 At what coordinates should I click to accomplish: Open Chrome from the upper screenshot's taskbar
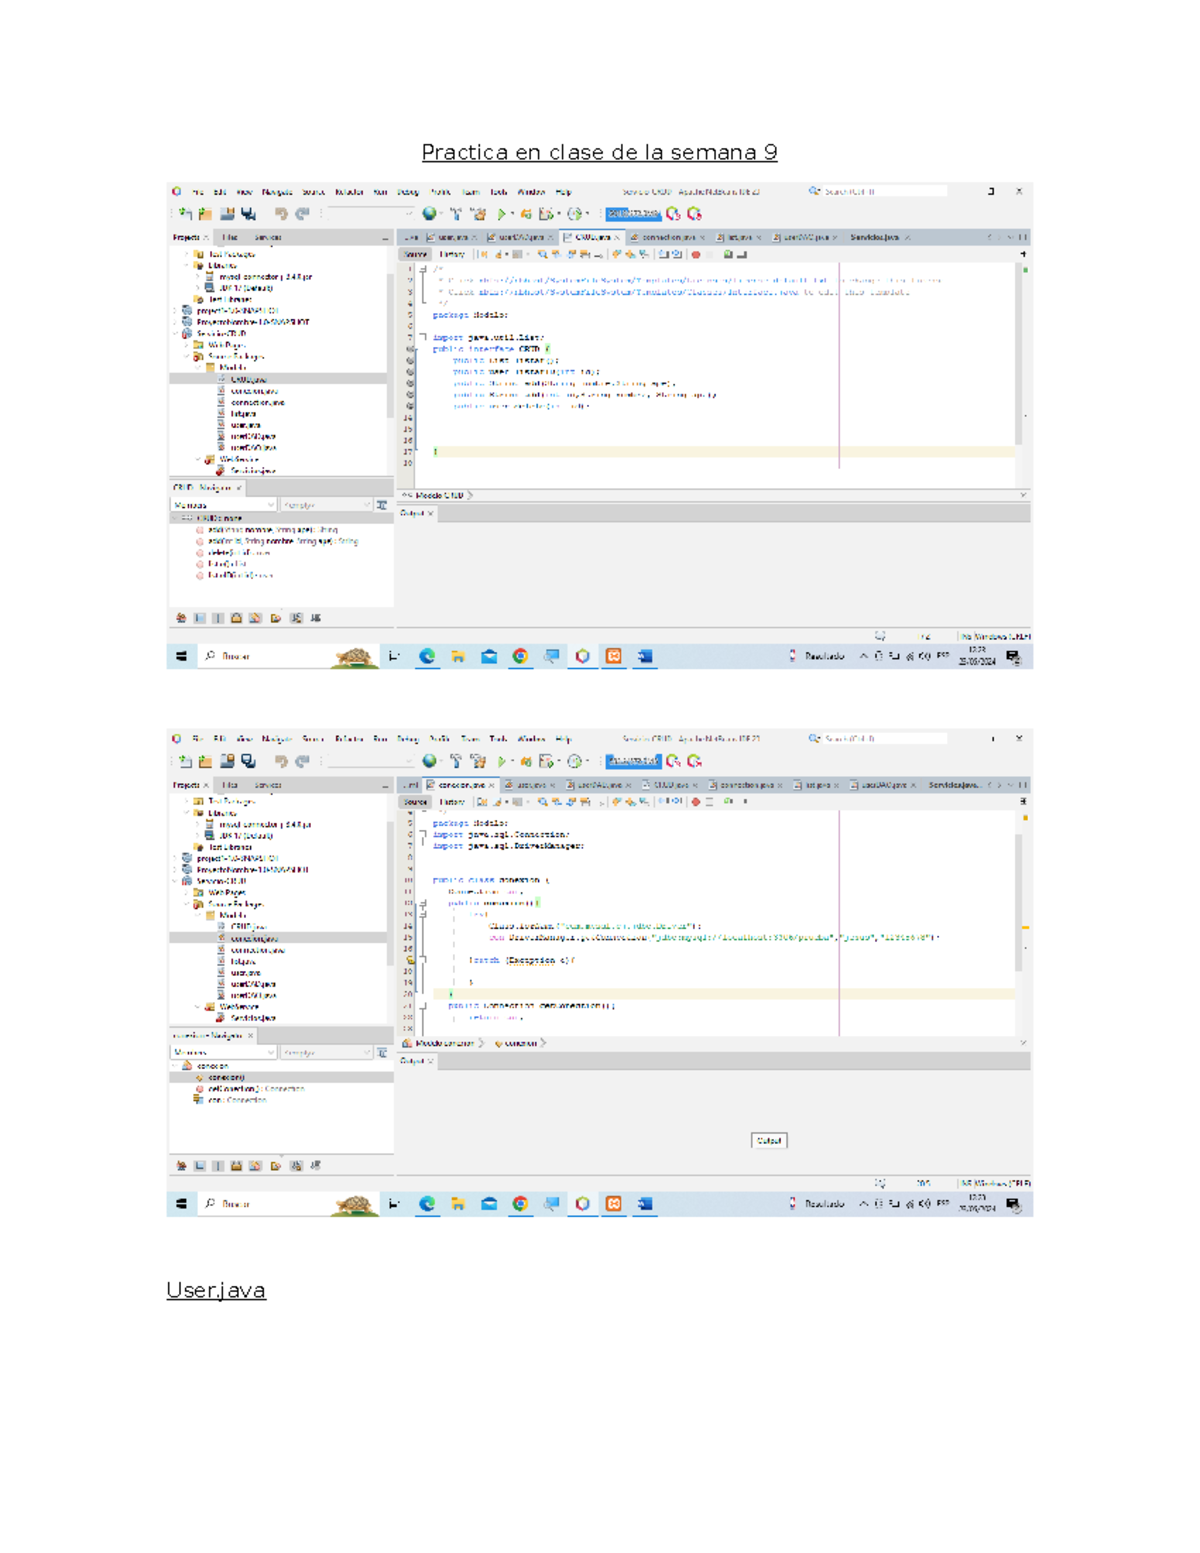point(520,657)
